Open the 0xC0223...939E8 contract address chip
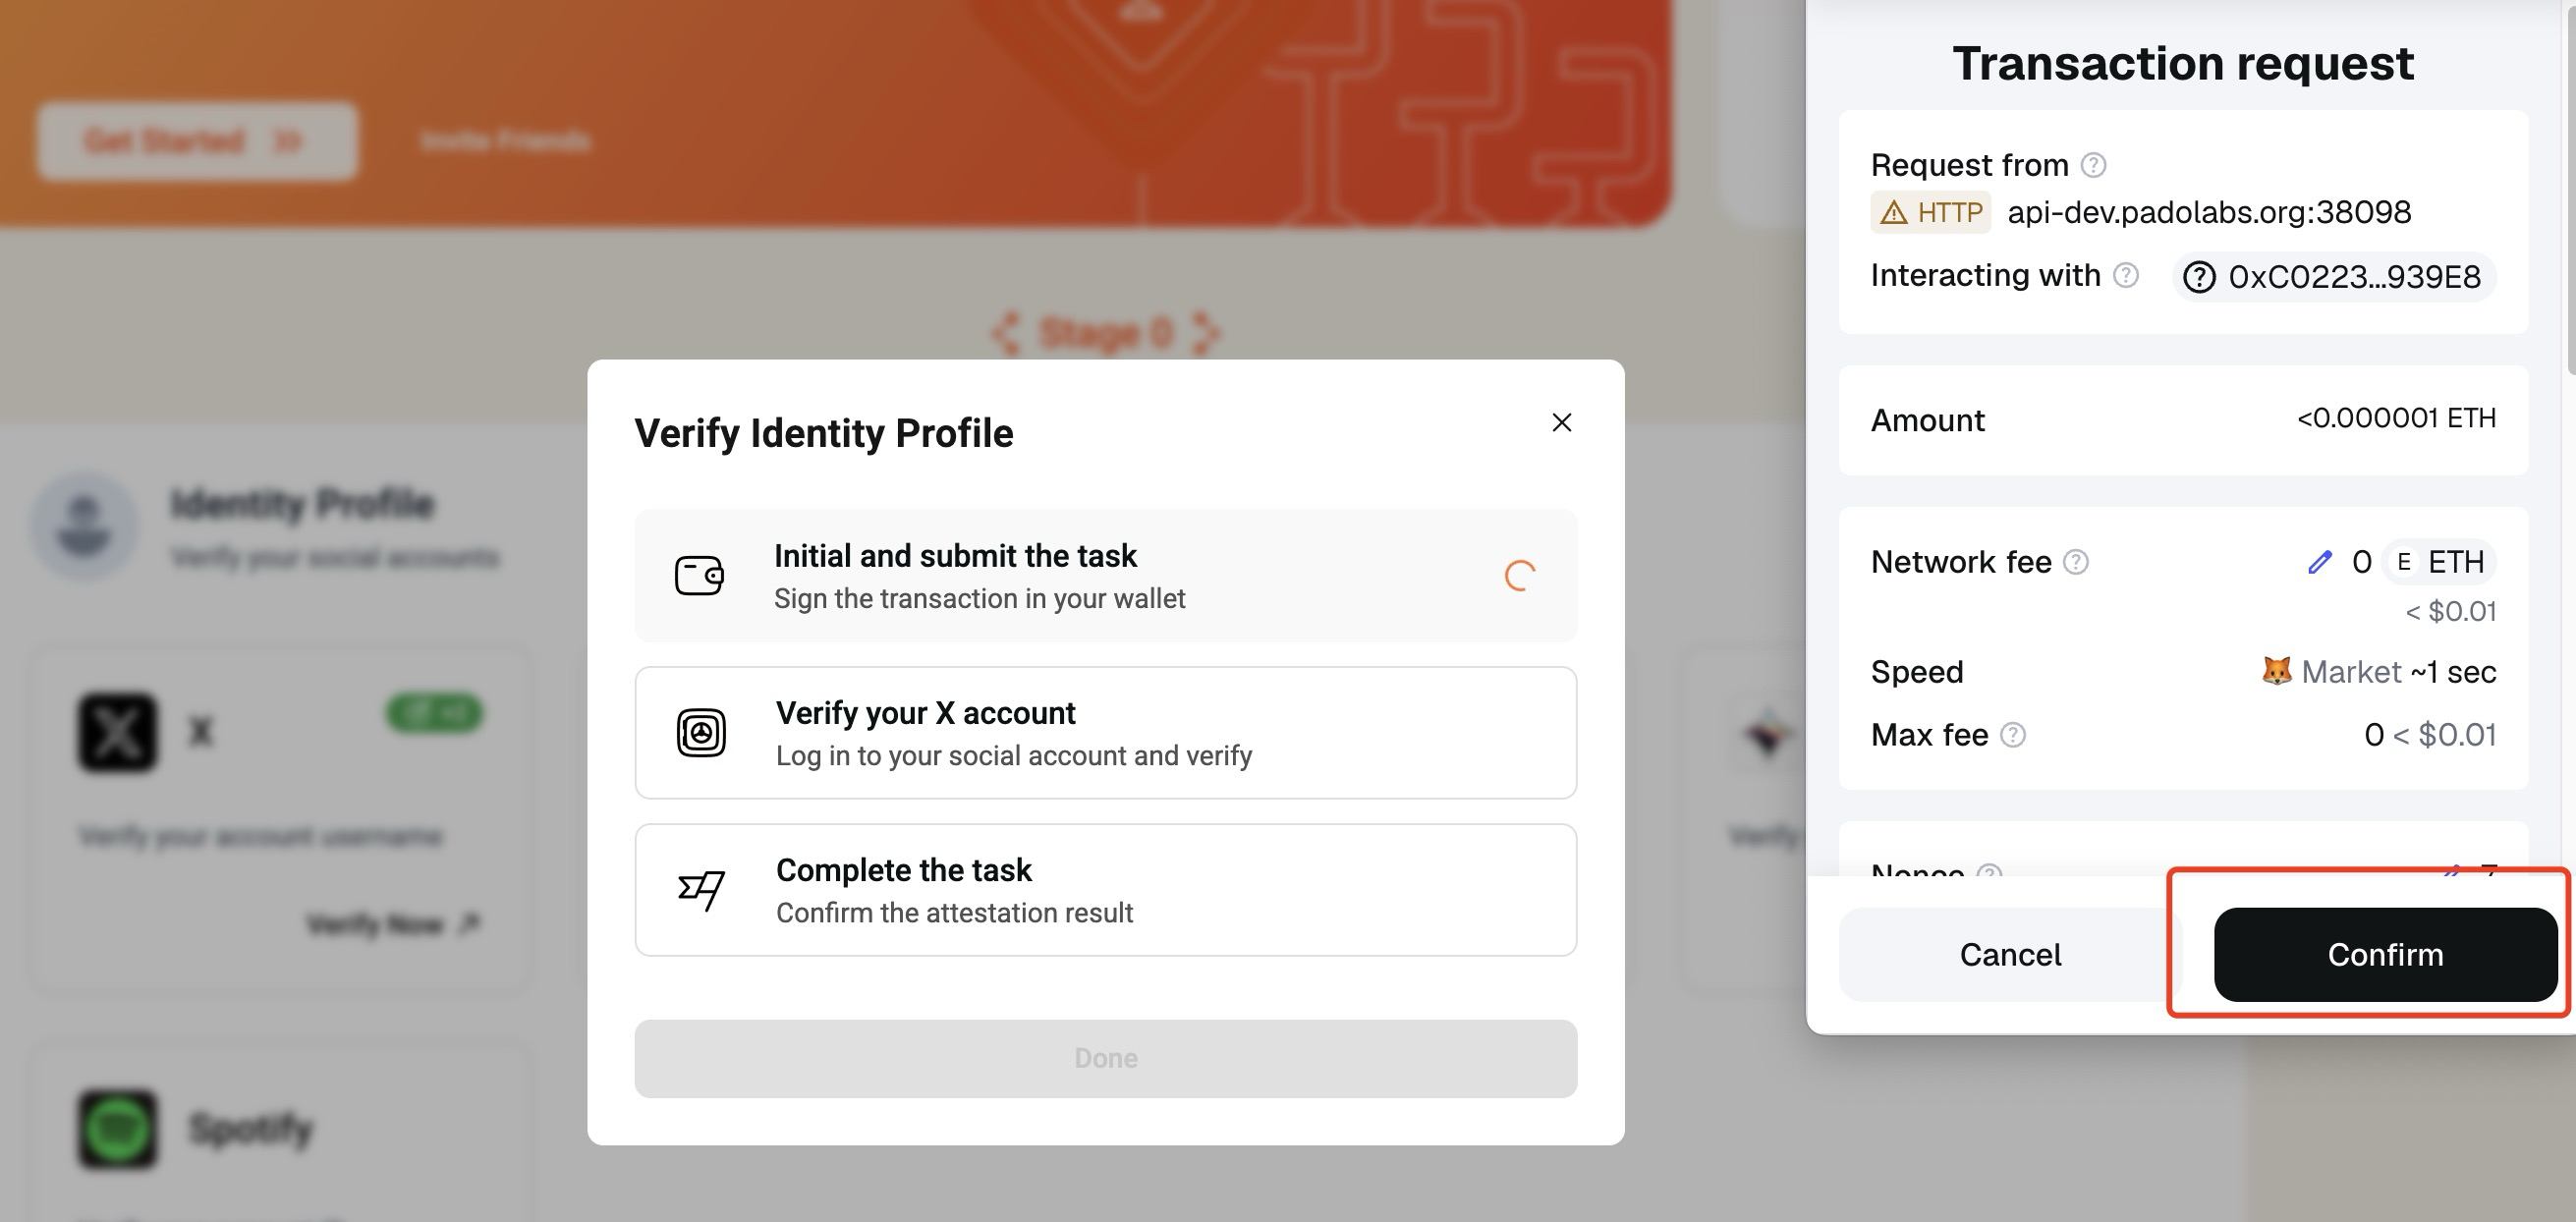 [2334, 277]
